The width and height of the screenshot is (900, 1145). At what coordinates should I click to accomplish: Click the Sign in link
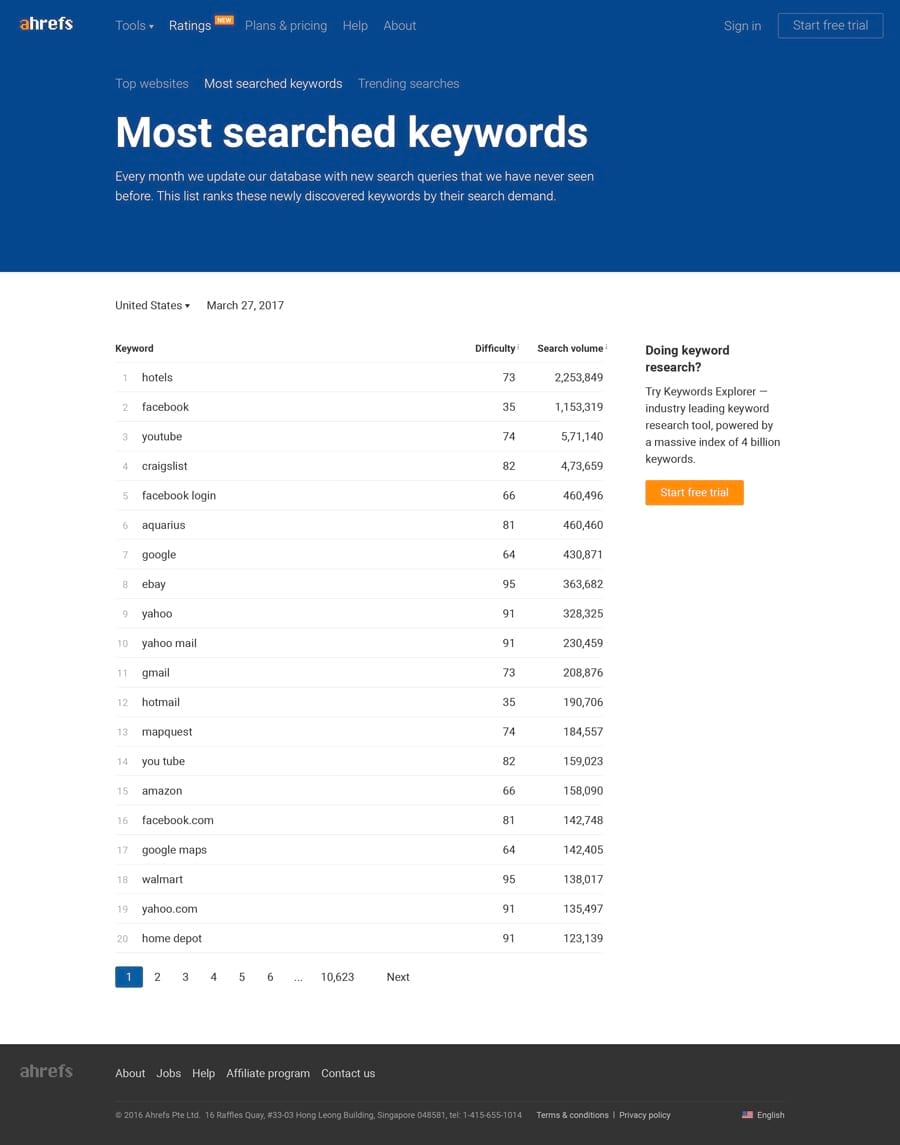point(742,25)
